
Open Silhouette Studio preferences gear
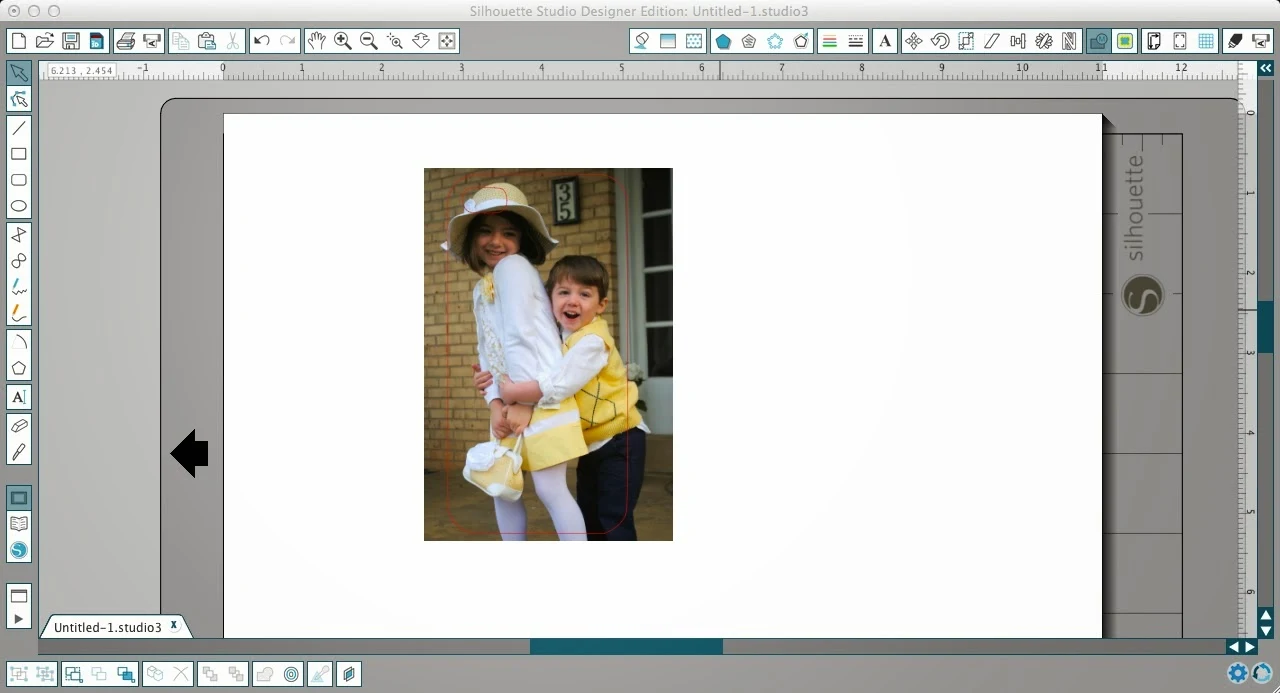click(x=1237, y=674)
